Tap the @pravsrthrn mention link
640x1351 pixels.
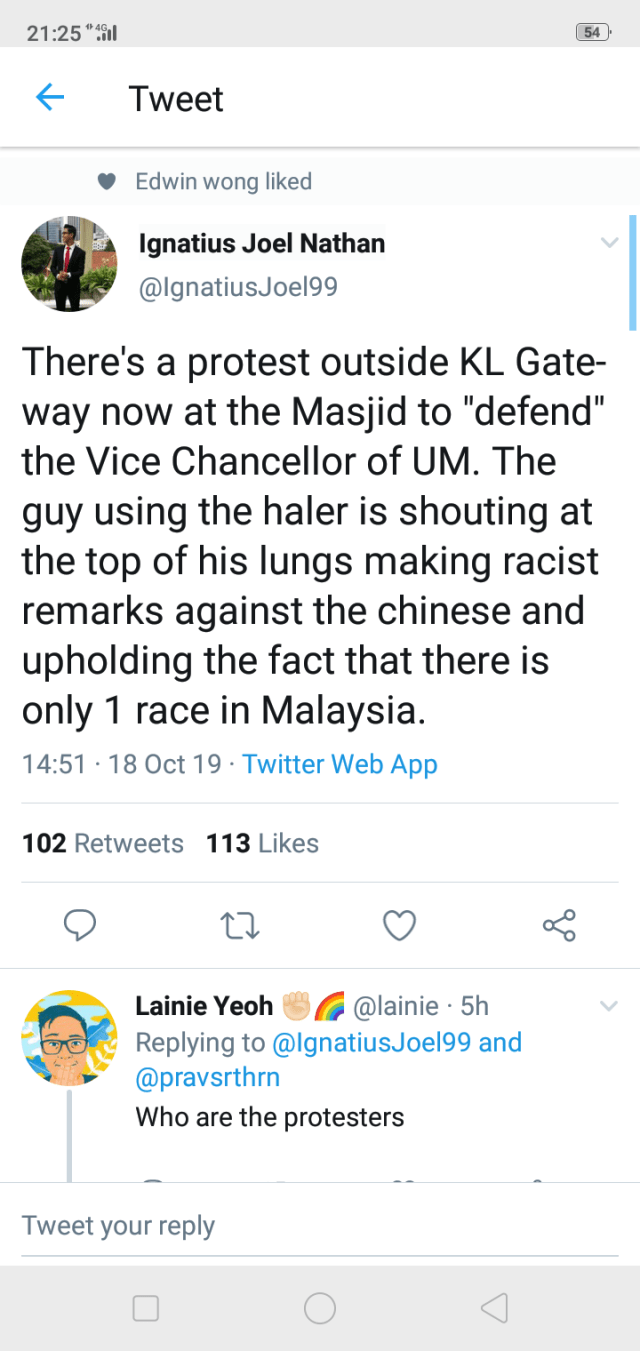(x=208, y=1077)
